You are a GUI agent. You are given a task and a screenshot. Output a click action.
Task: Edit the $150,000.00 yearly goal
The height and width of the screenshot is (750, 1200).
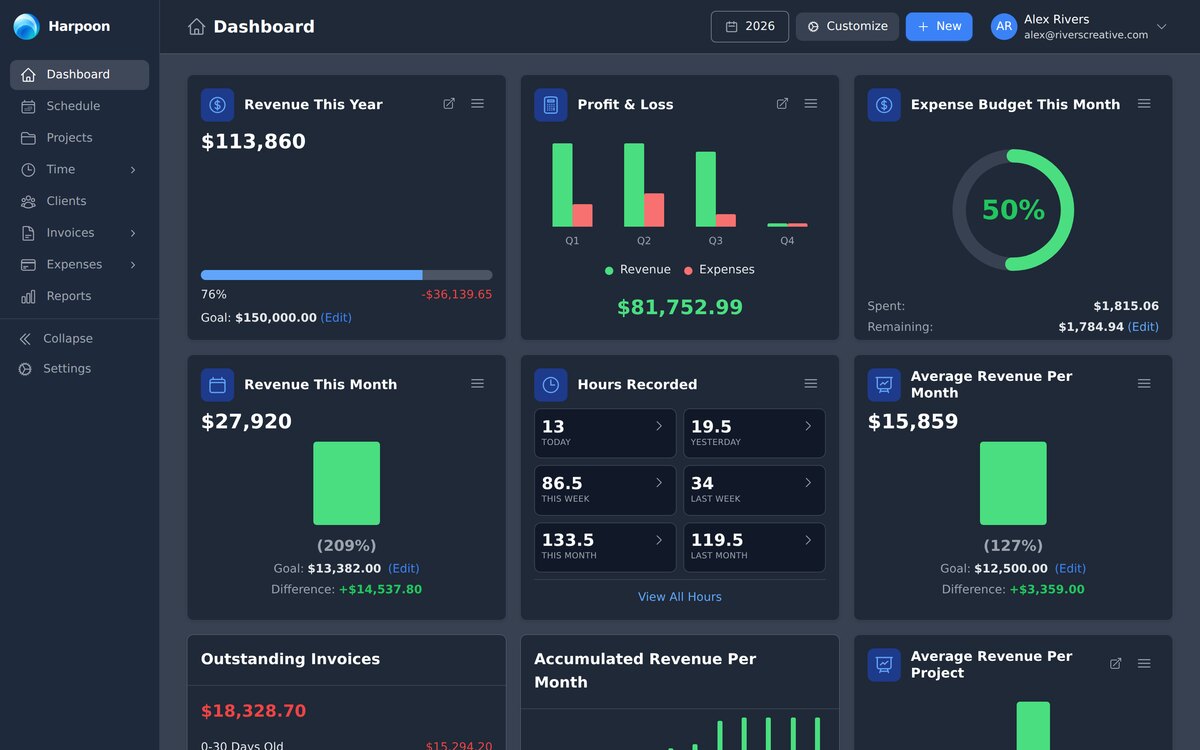click(x=336, y=318)
